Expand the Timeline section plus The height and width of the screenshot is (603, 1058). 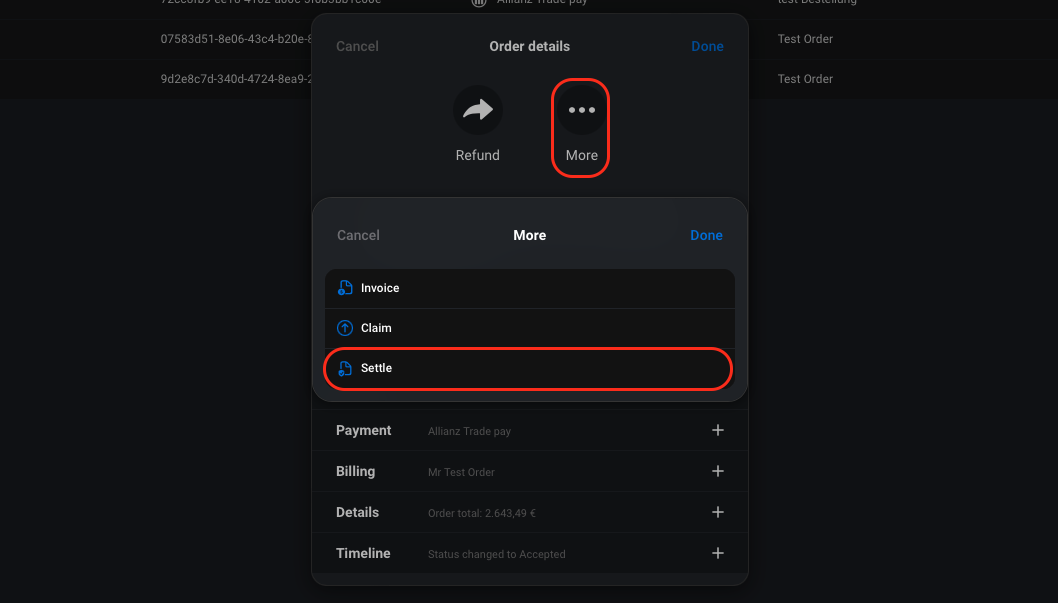tap(718, 554)
